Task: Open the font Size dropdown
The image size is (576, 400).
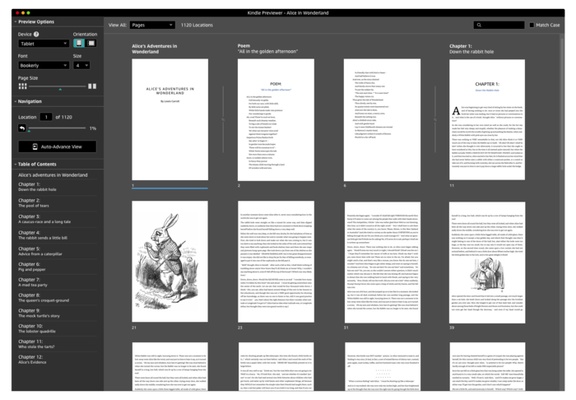Action: coord(82,65)
